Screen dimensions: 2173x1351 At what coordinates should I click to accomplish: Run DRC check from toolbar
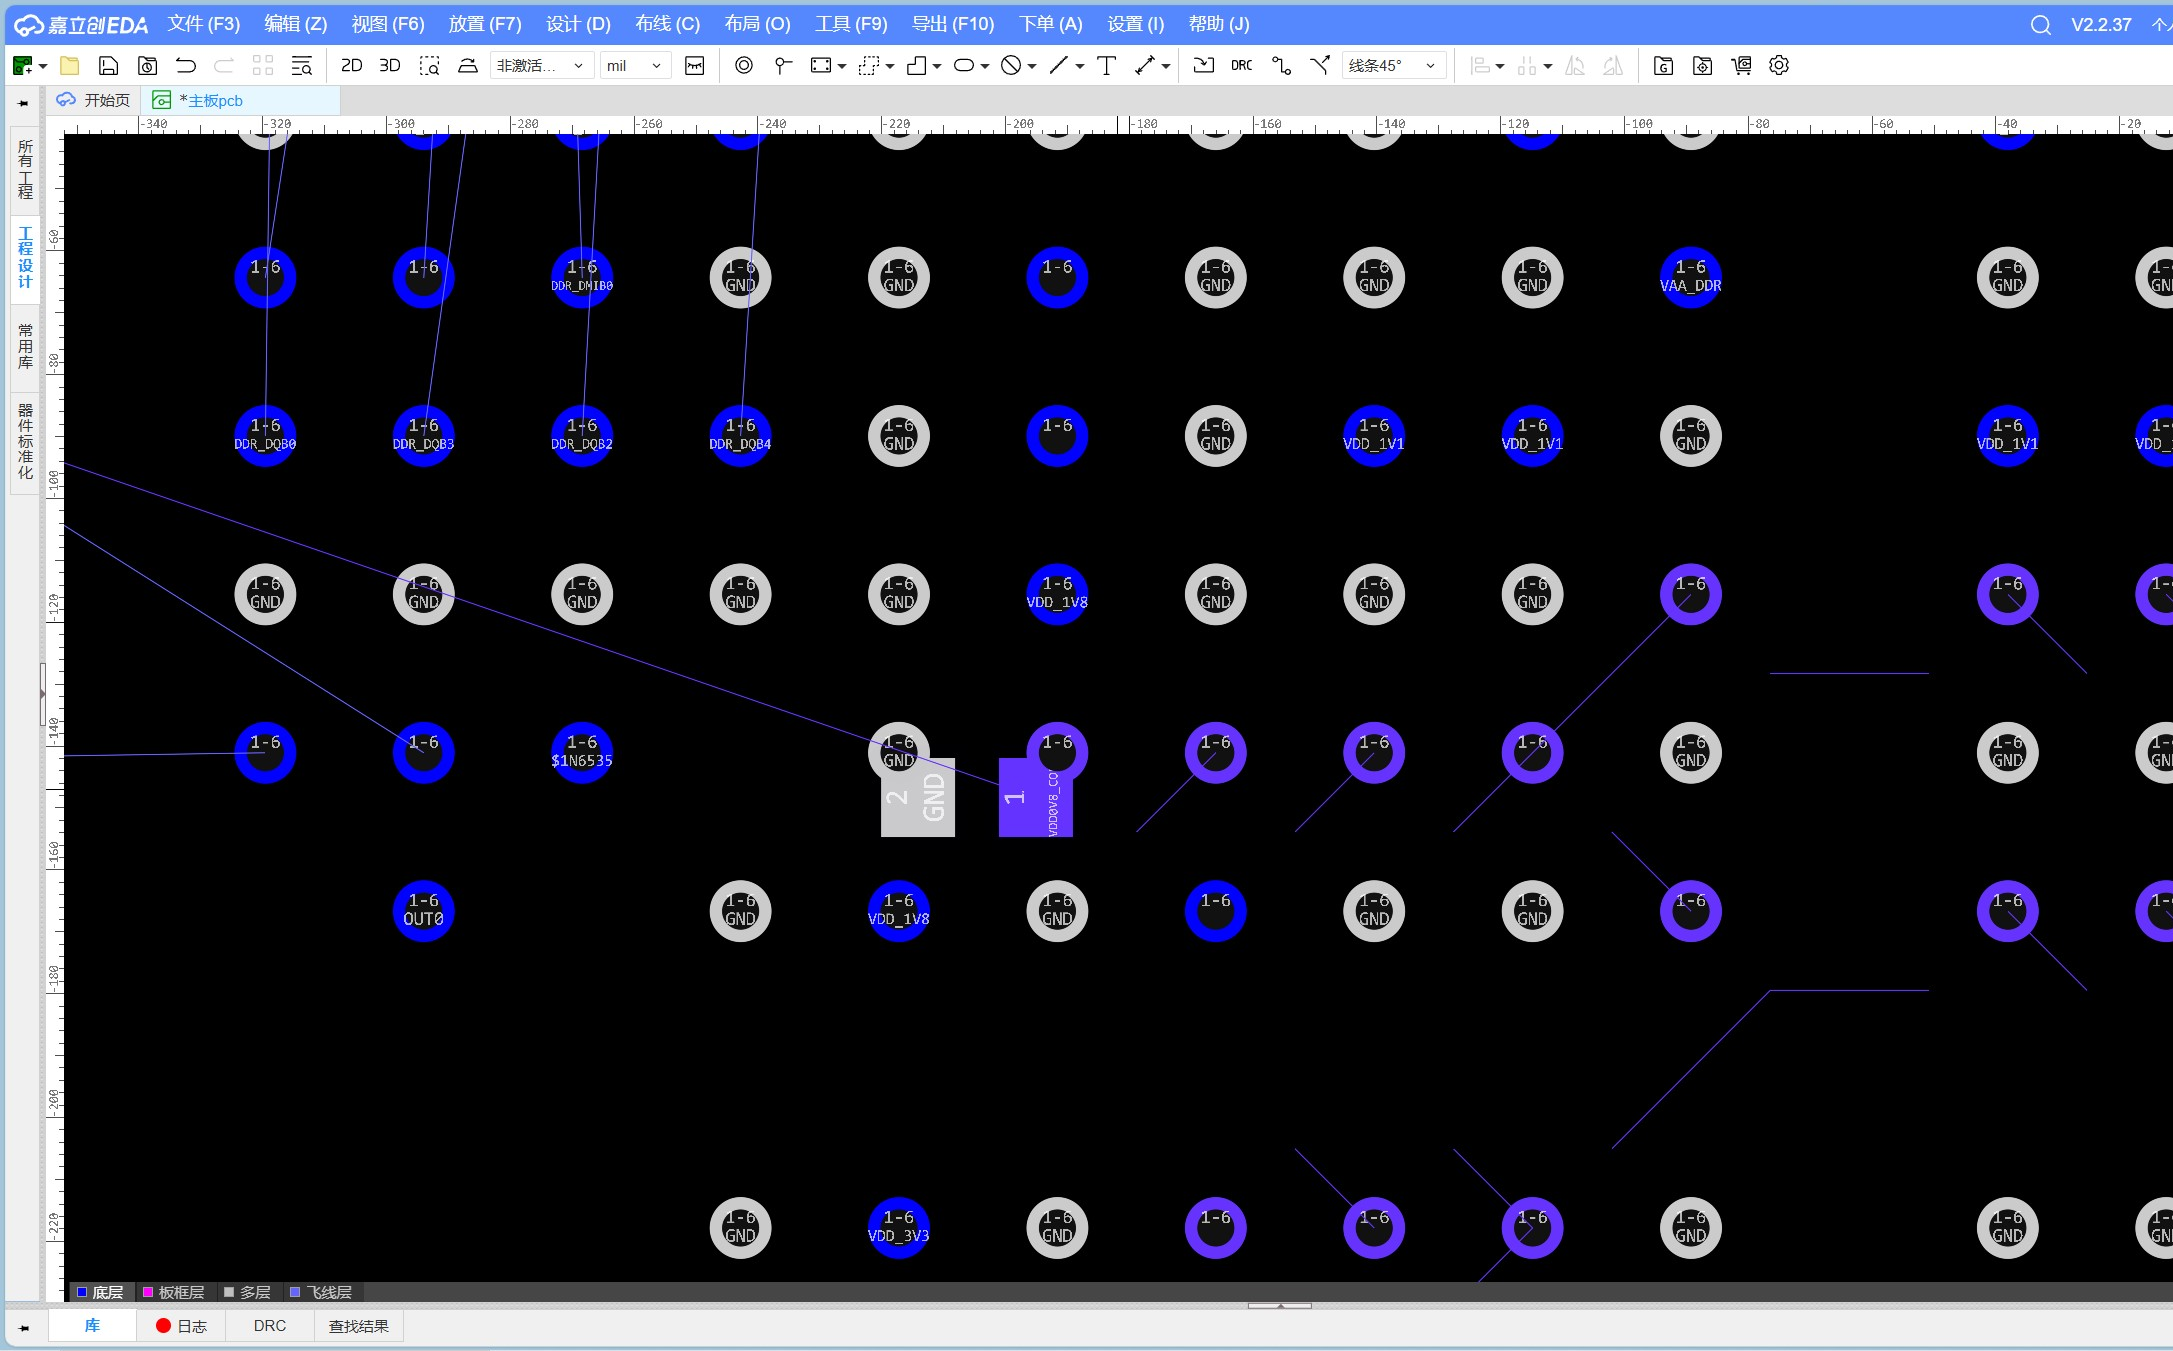(x=1241, y=66)
